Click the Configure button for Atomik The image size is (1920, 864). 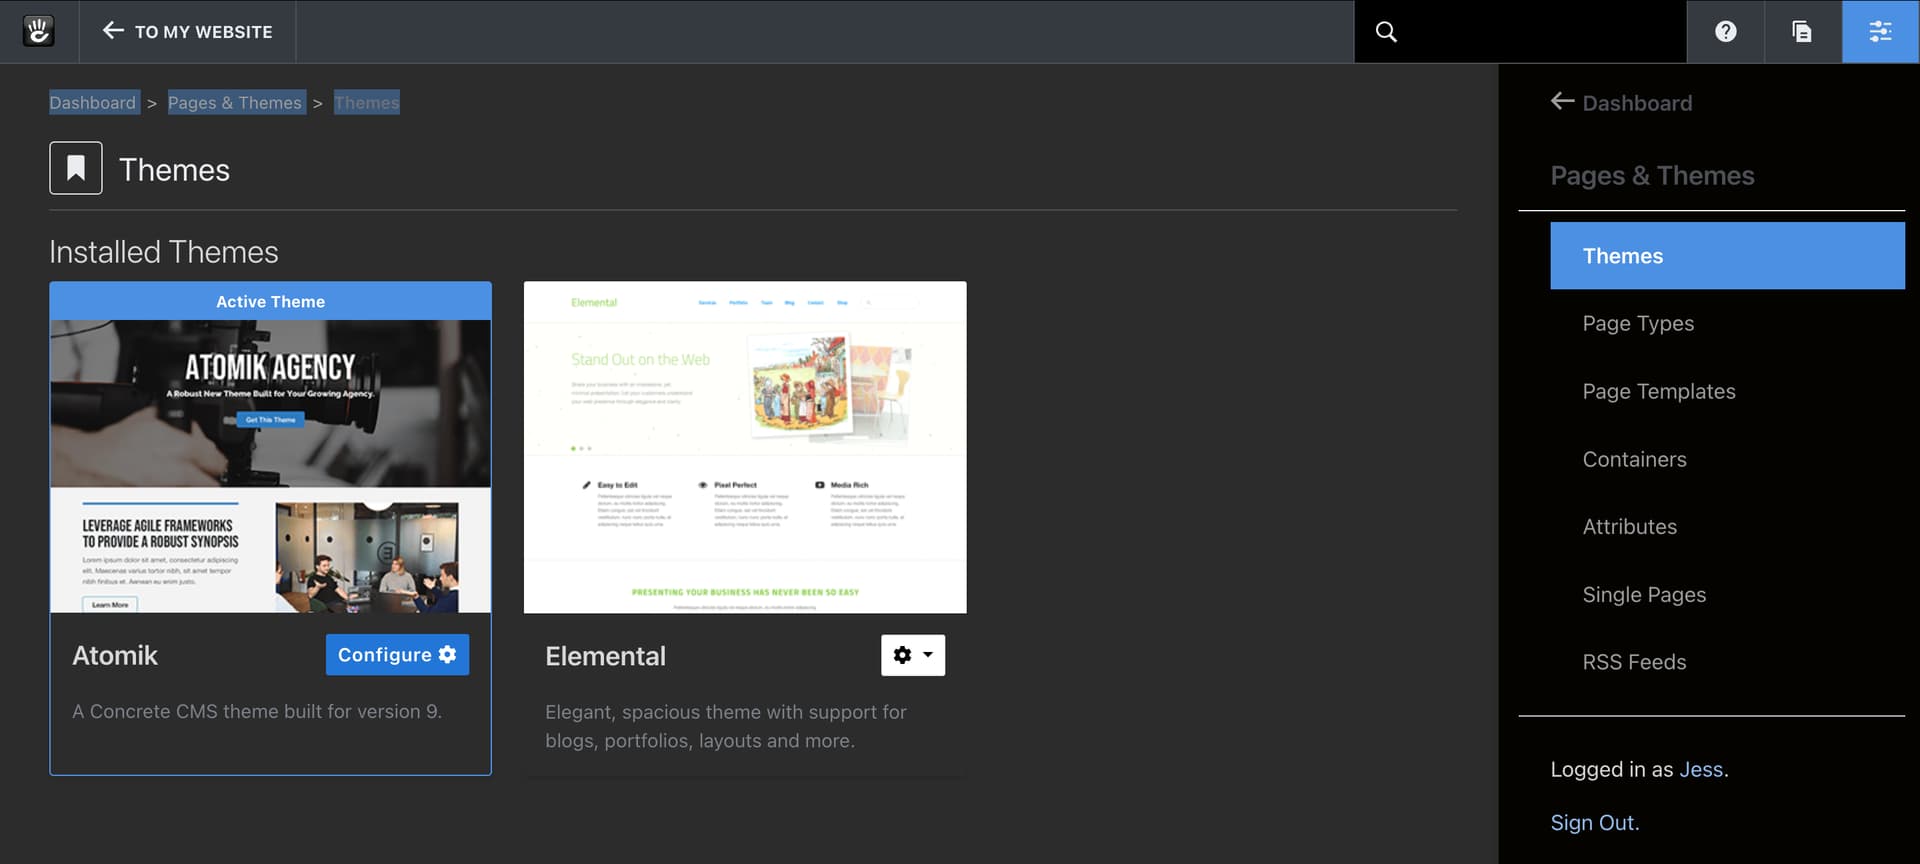(397, 654)
